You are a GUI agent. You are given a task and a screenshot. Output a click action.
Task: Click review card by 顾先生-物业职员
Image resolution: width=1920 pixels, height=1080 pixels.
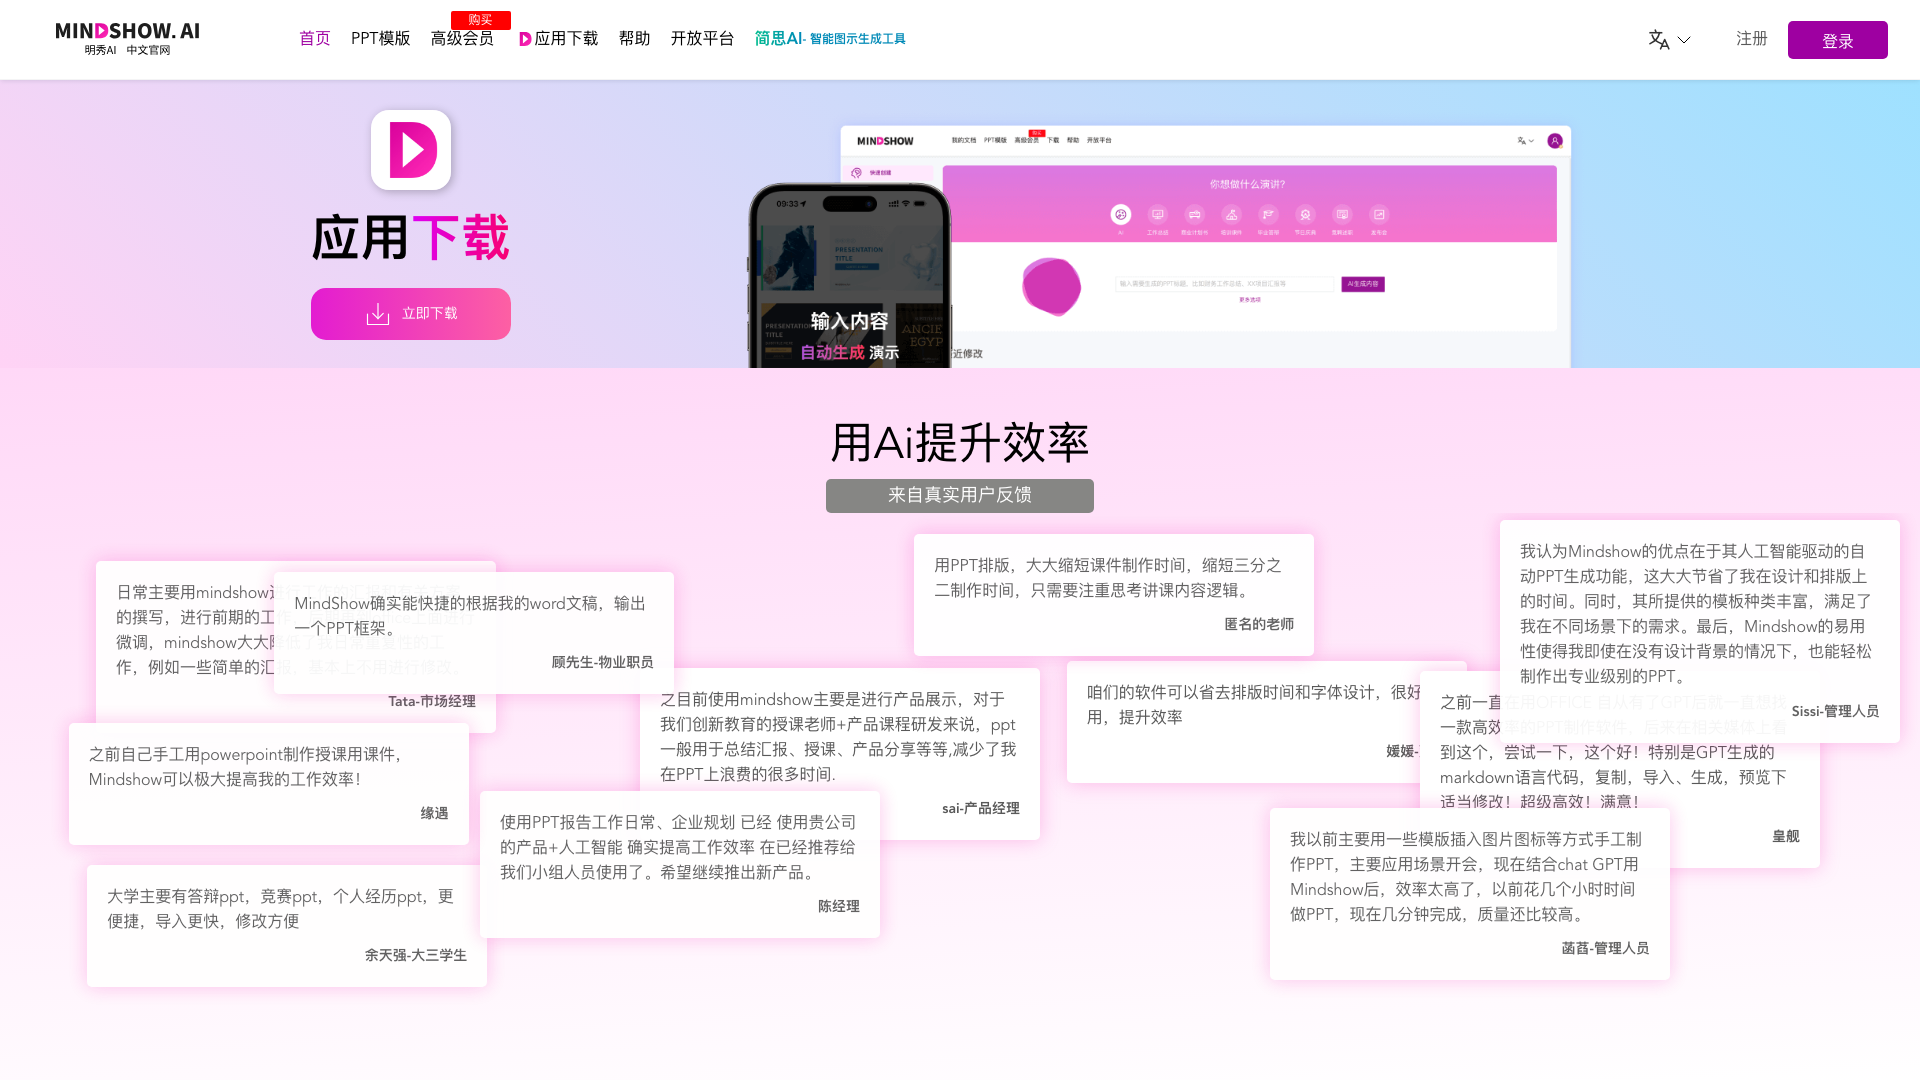[474, 633]
